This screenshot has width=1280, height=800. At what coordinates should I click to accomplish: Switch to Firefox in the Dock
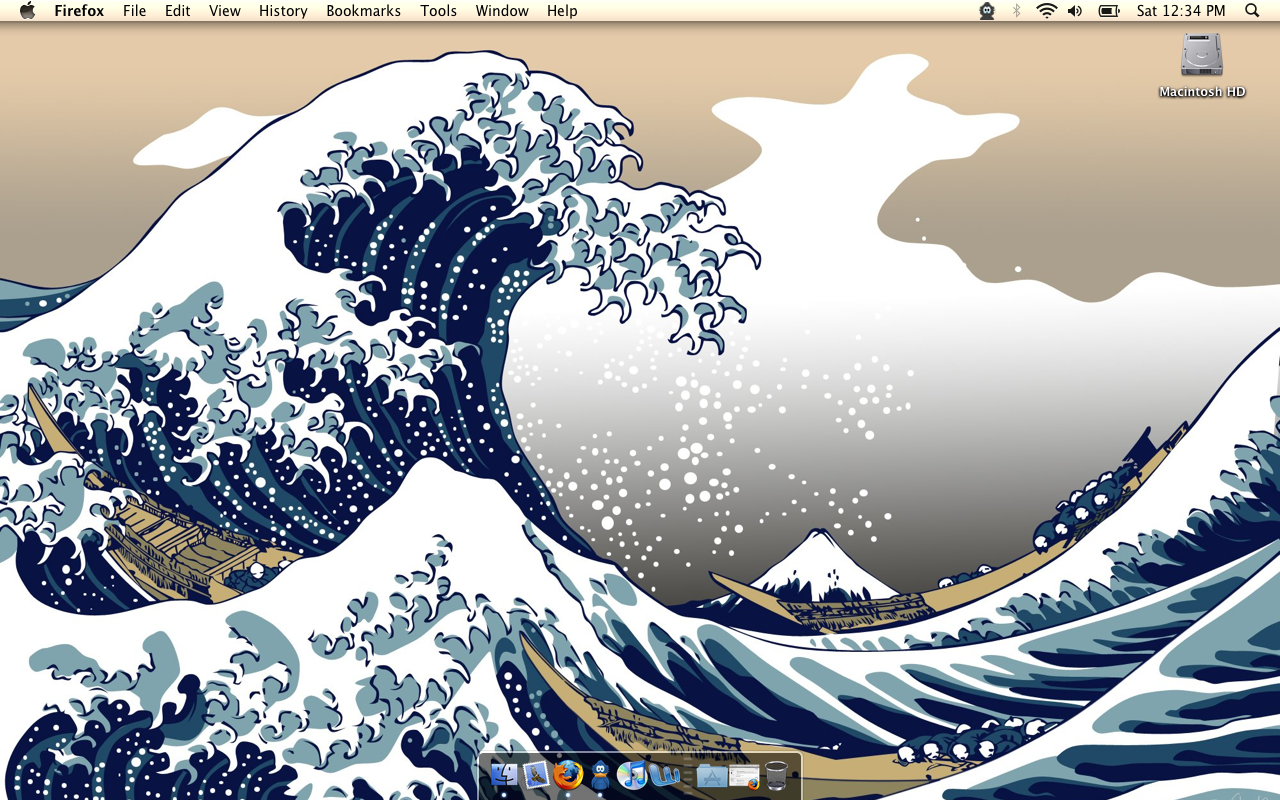click(568, 775)
